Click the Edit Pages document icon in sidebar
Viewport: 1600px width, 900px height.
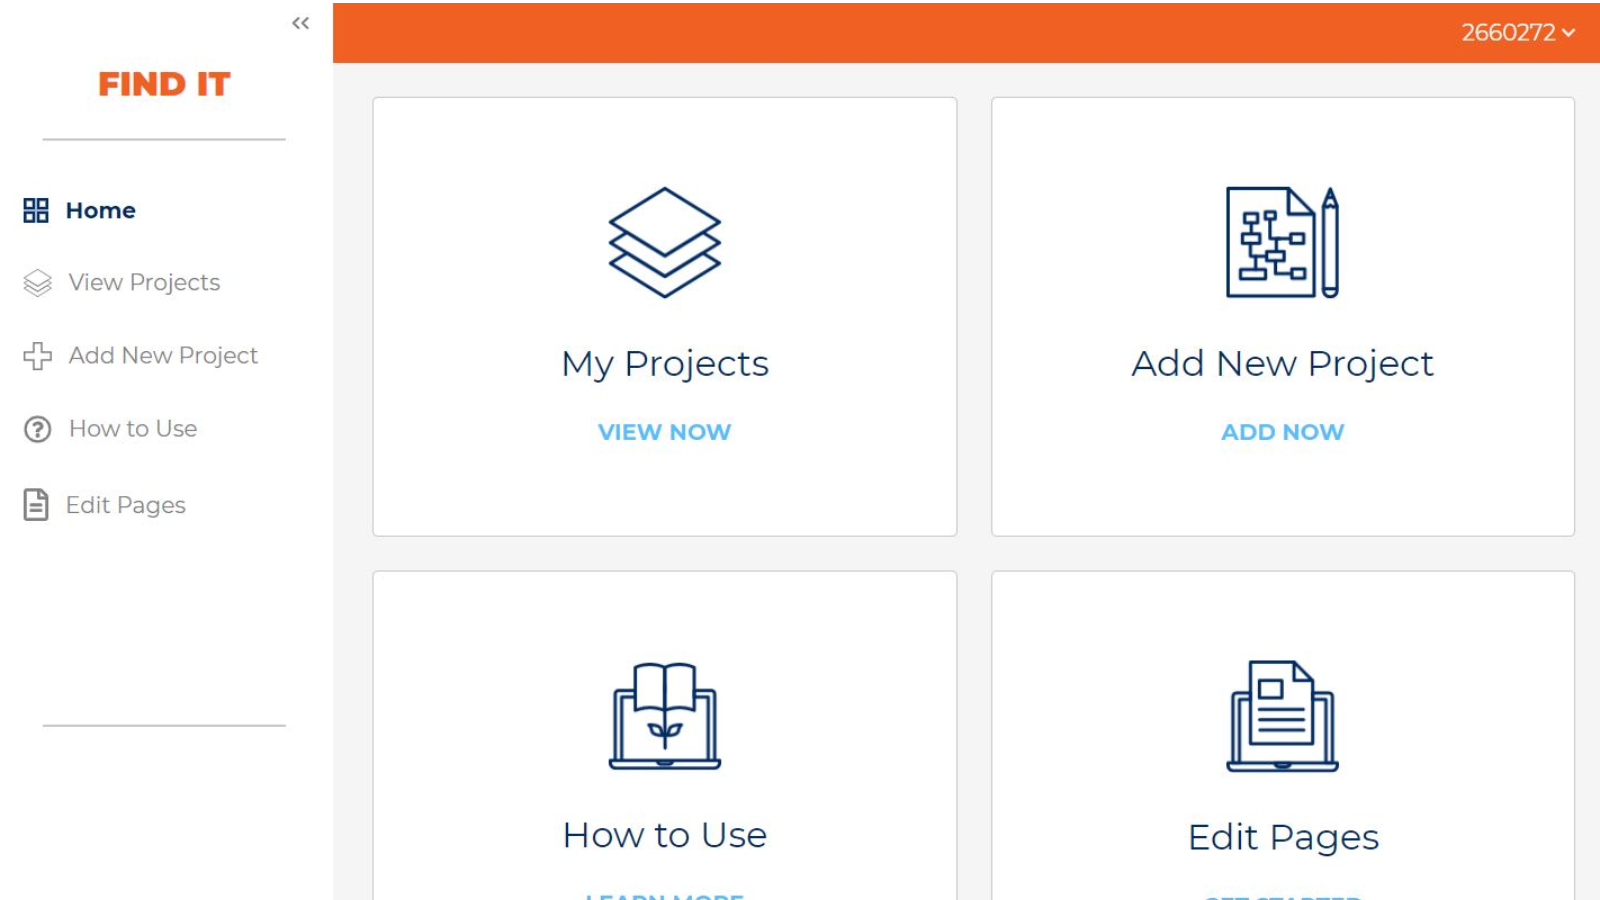36,505
